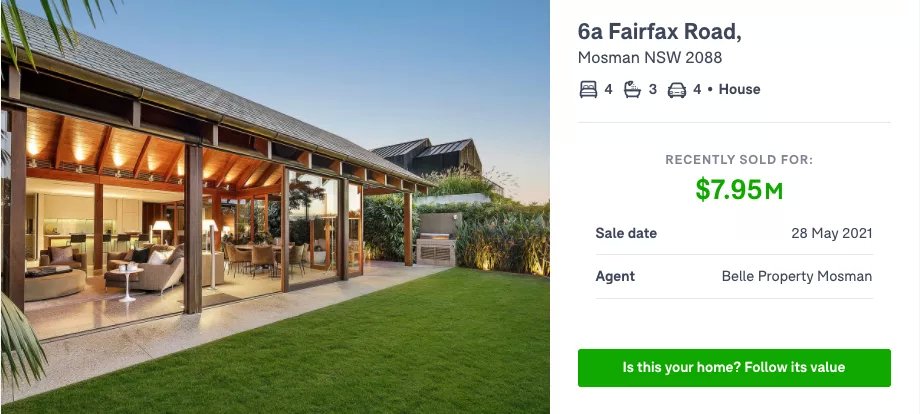Click the green Follow its value button
Screen dimensions: 920x414
point(734,368)
